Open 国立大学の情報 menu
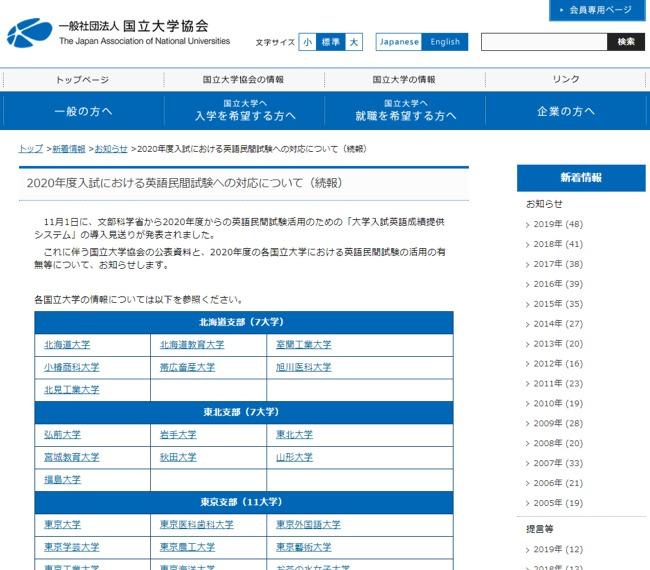The image size is (650, 570). [404, 80]
